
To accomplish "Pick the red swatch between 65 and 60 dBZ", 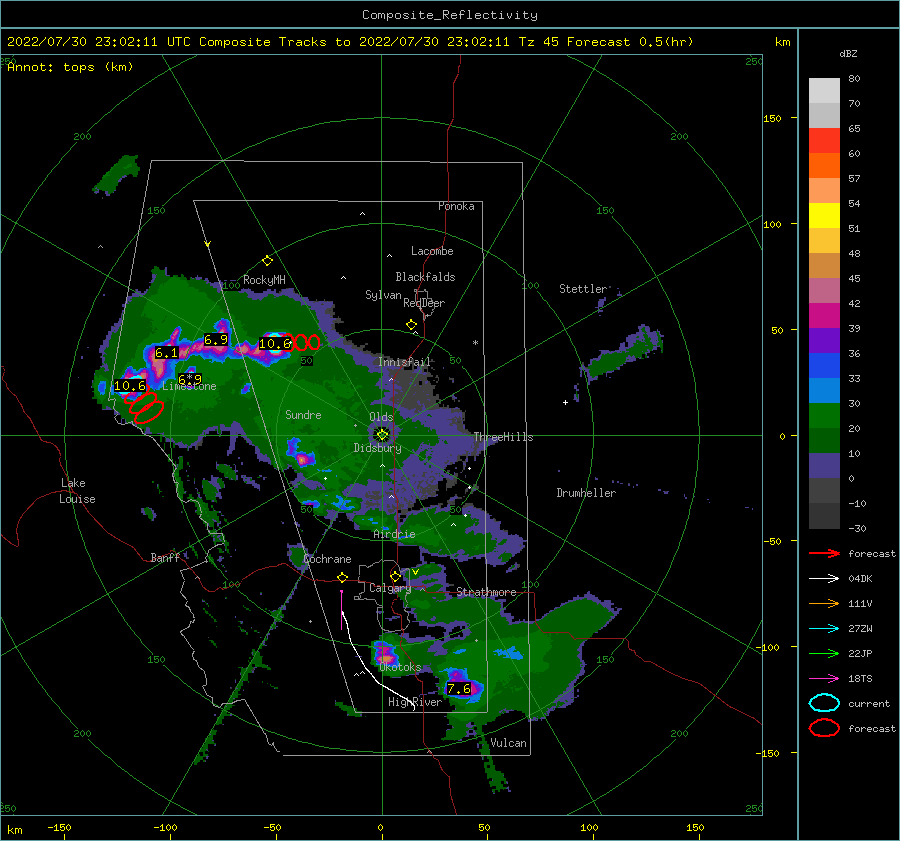I will coord(824,141).
